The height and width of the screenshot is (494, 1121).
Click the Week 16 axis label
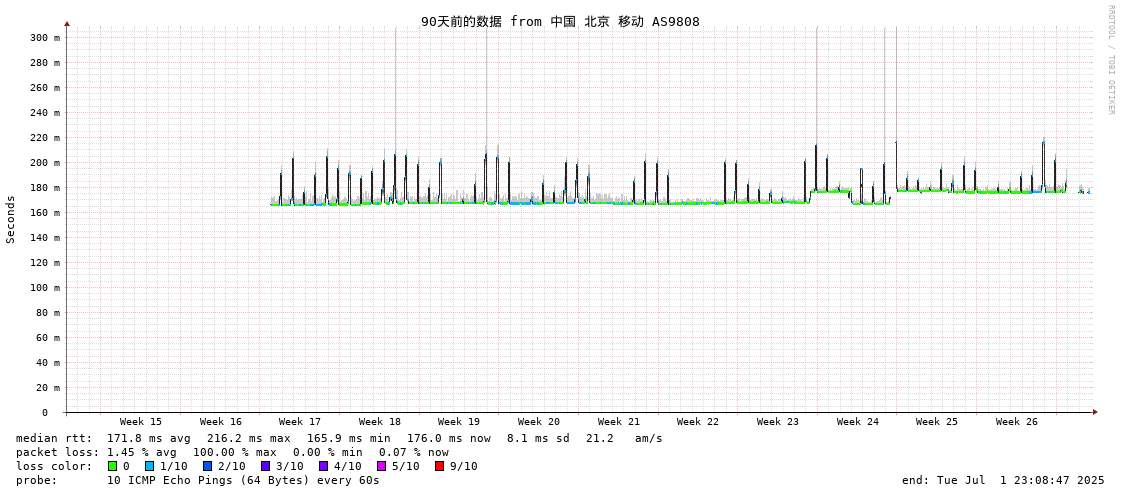point(221,422)
